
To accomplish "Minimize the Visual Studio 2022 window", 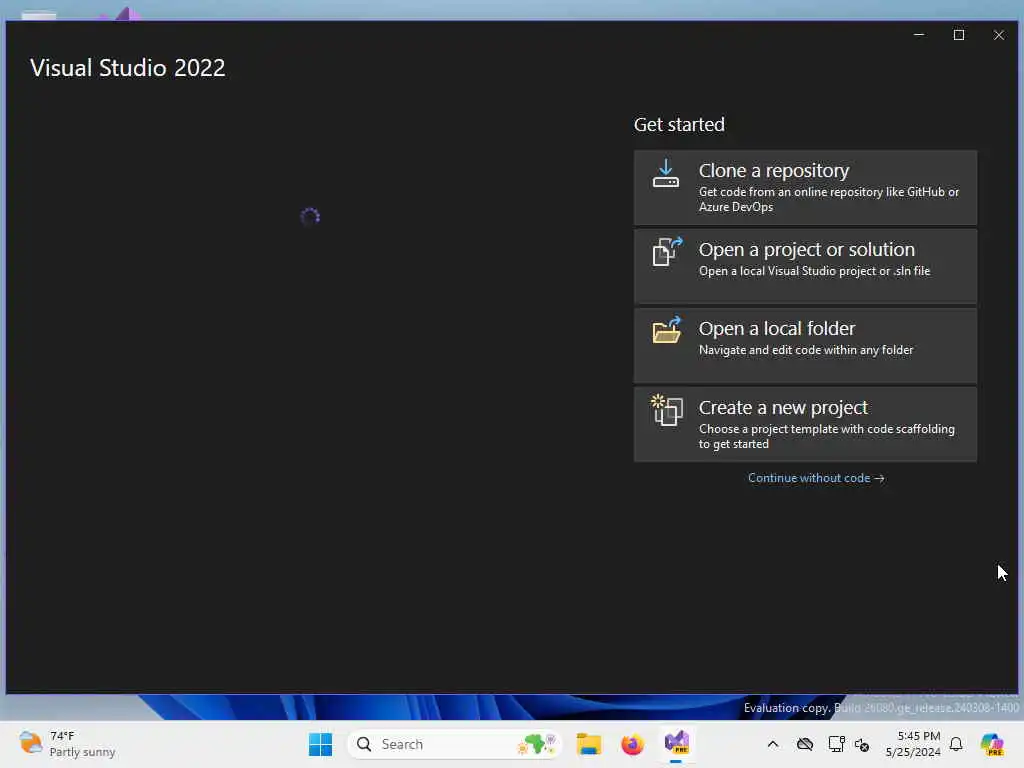I will point(919,35).
